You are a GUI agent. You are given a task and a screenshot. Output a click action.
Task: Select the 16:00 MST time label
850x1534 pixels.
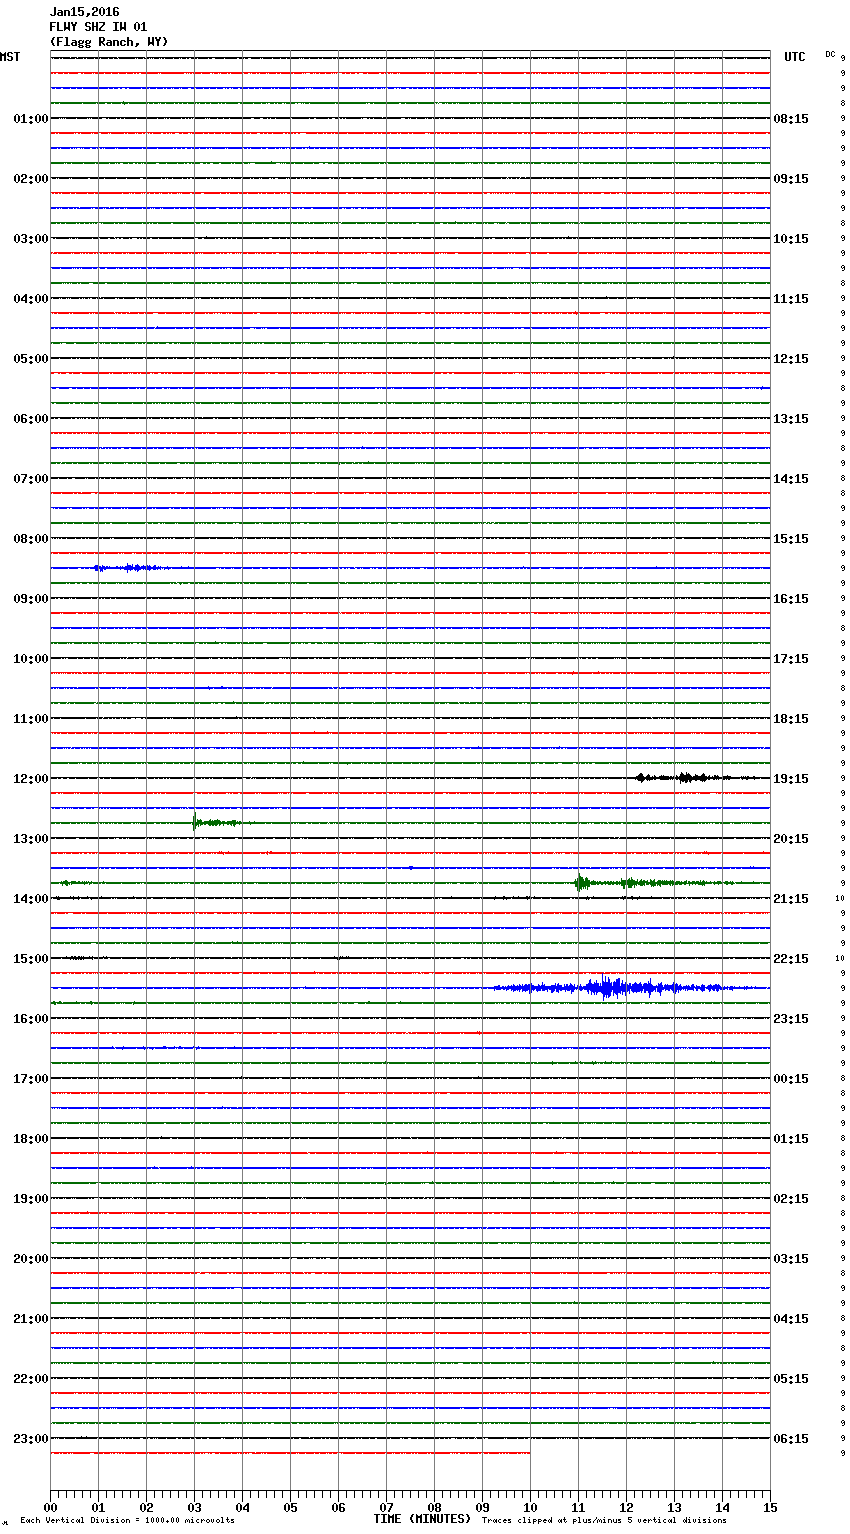tap(30, 1019)
